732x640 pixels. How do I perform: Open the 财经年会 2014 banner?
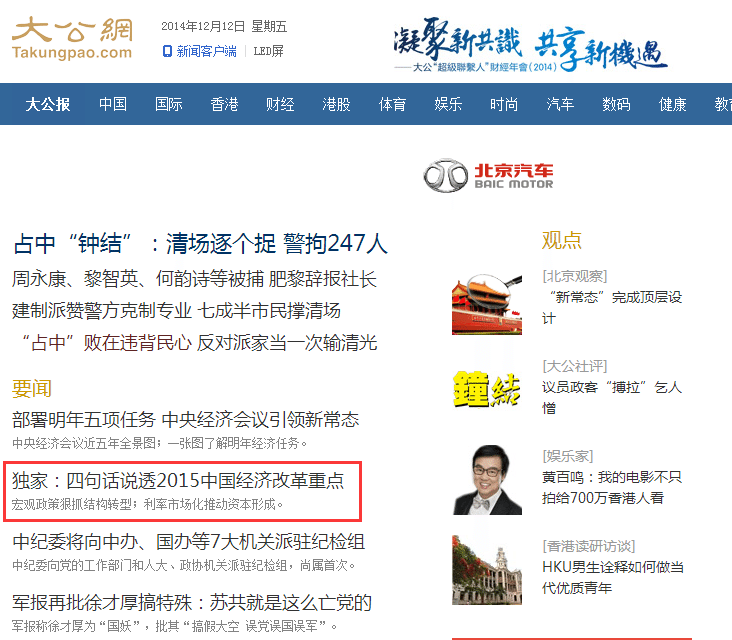530,45
